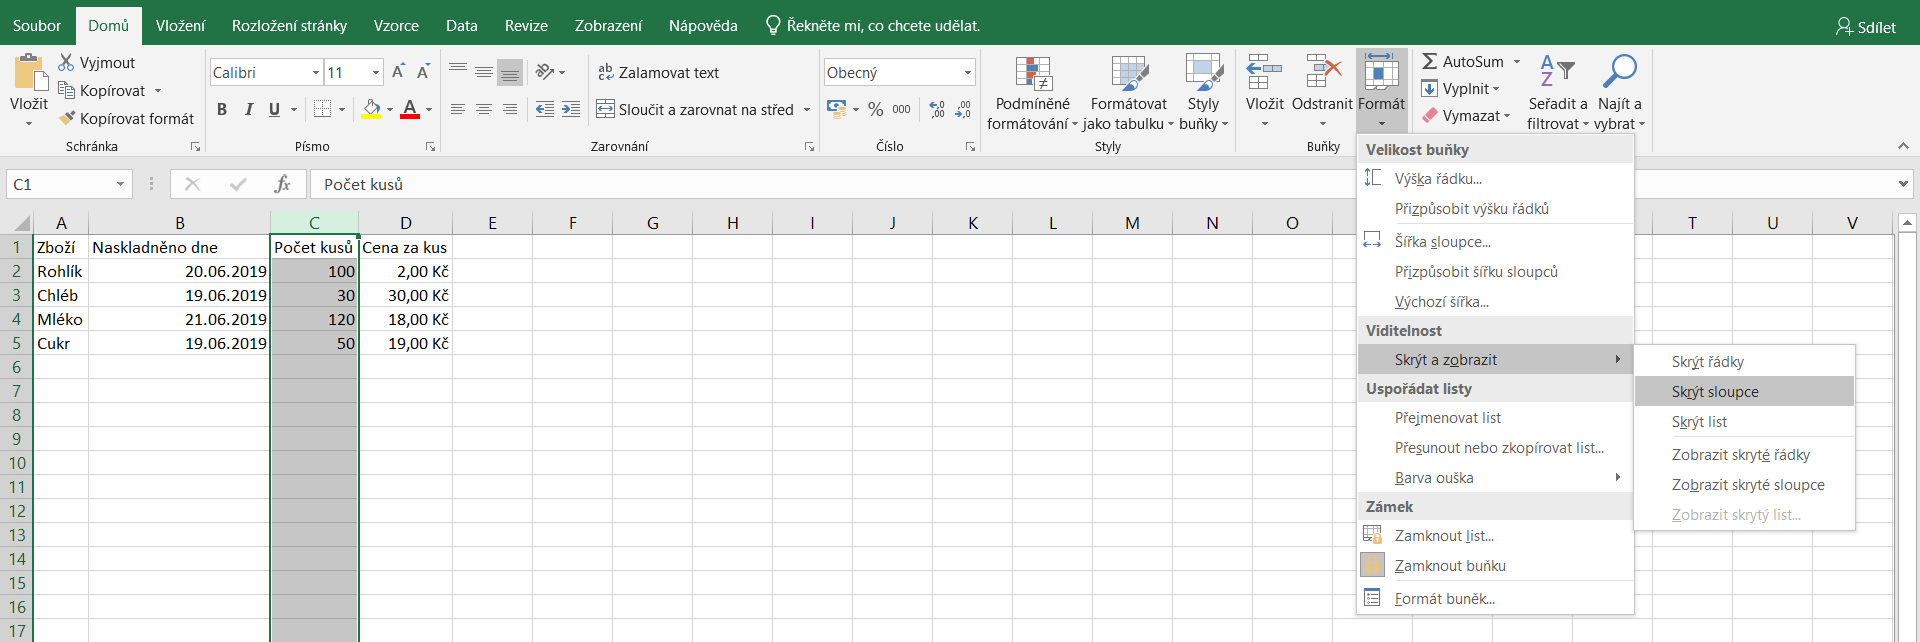Toggle underline formatting
Screen dimensions: 1920x642
pyautogui.click(x=274, y=109)
